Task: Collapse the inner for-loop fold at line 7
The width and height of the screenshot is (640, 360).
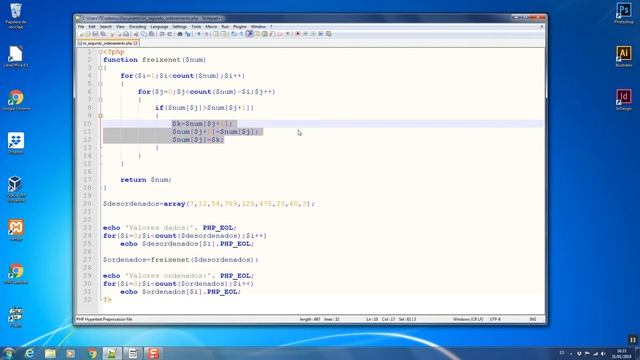Action: tap(100, 100)
